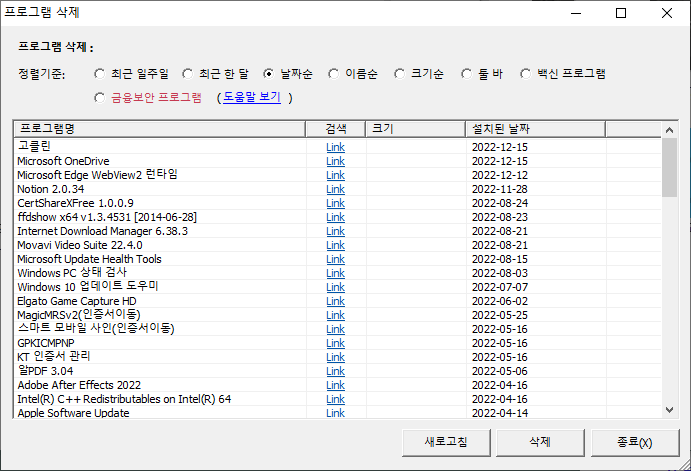Sort by 설치된 날짜 column header

[x=535, y=129]
